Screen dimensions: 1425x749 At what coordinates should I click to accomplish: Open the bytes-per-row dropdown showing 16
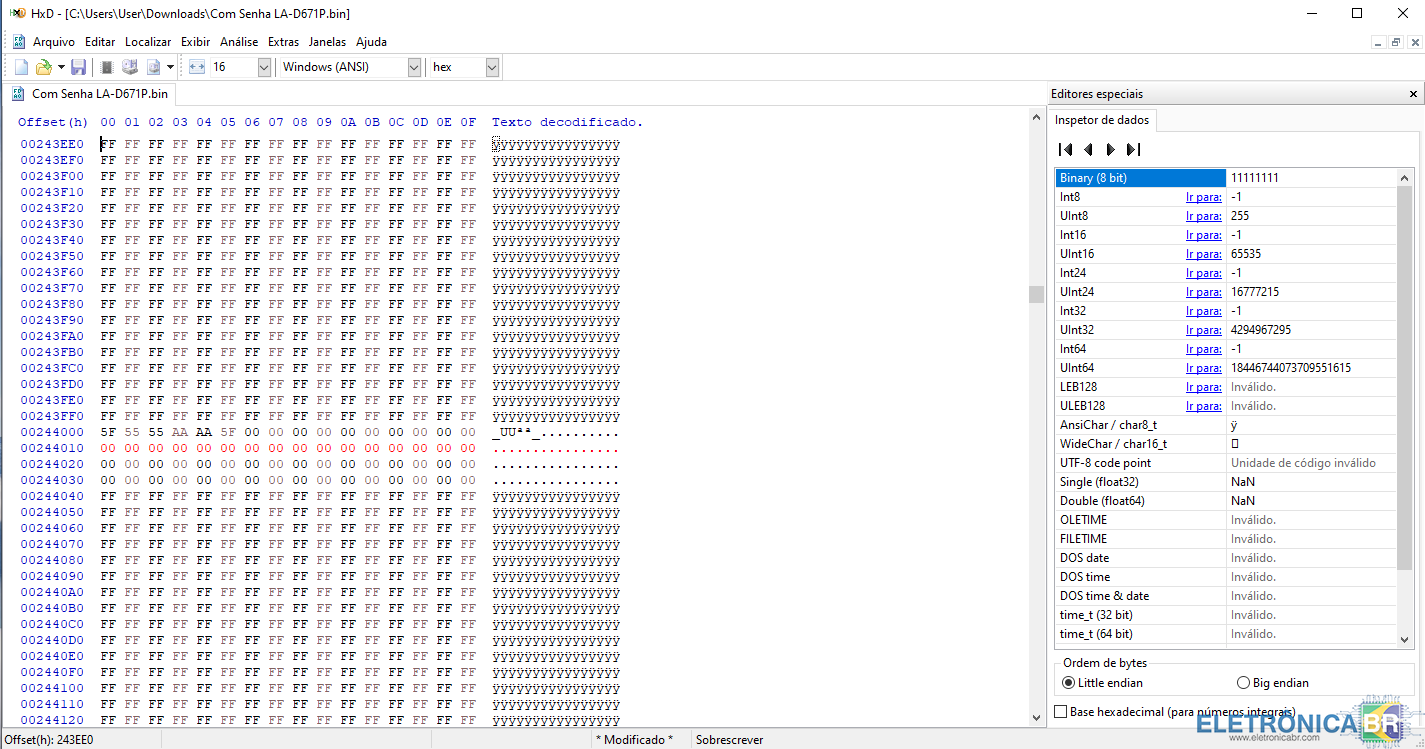pos(264,67)
